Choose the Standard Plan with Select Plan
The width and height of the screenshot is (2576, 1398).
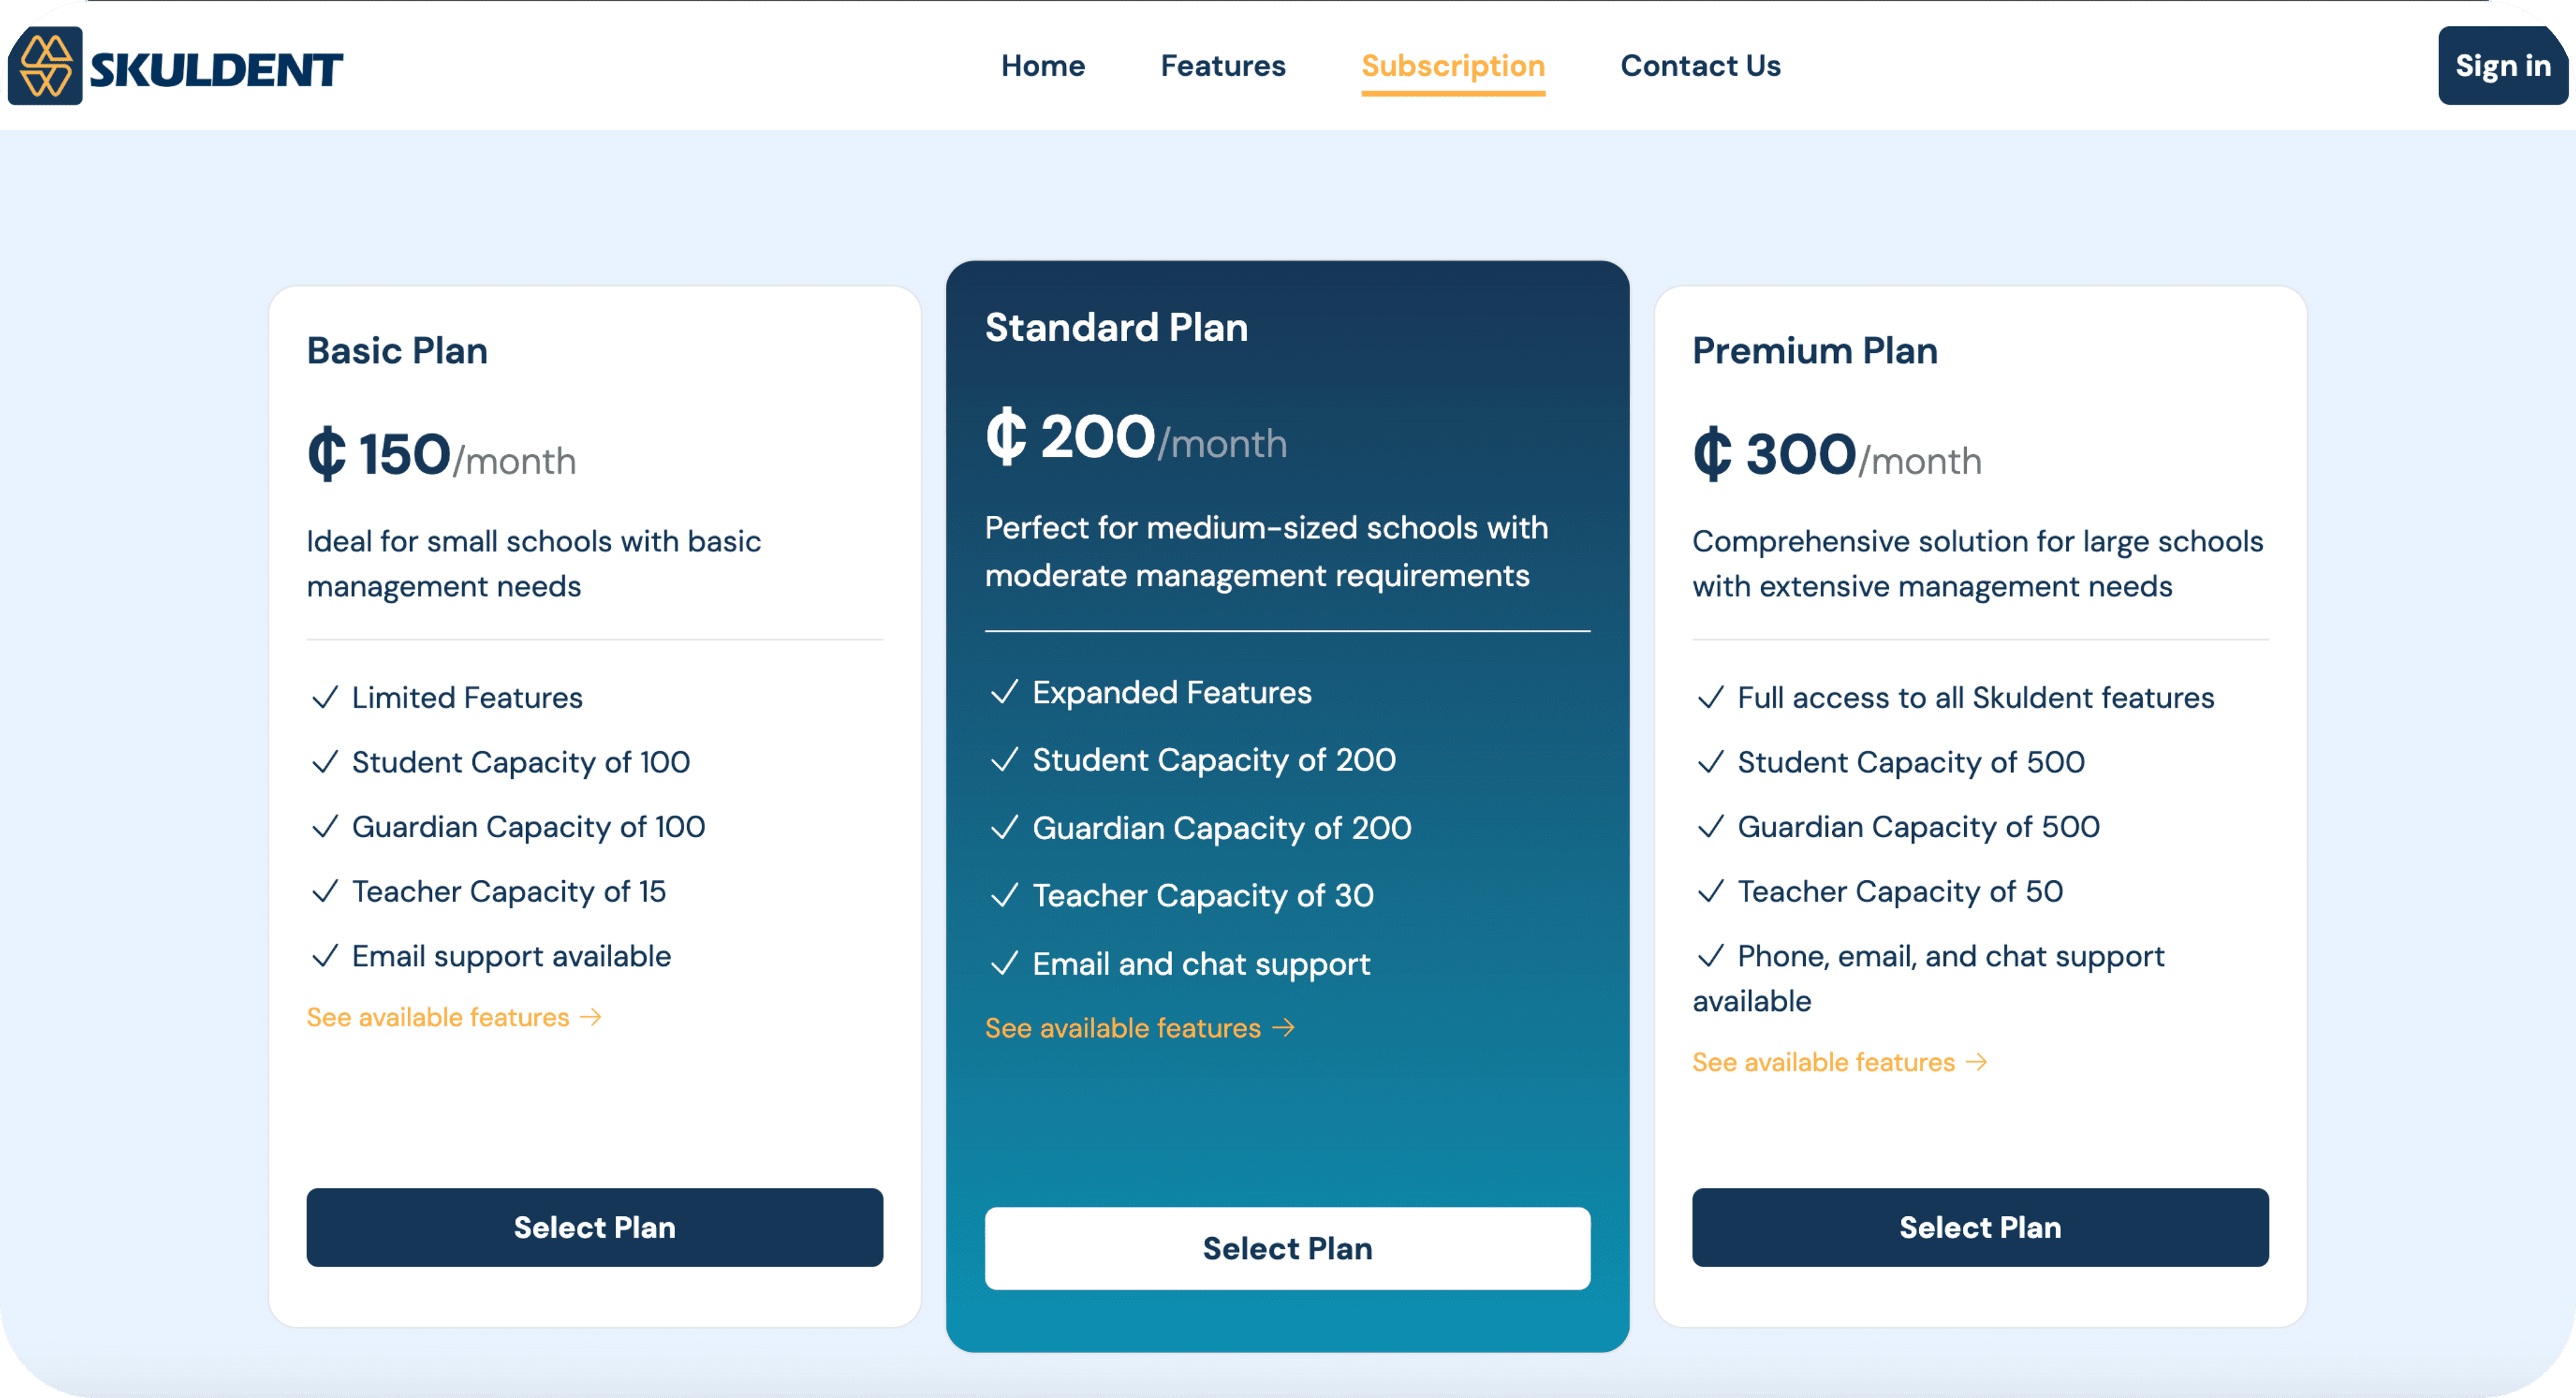coord(1287,1248)
